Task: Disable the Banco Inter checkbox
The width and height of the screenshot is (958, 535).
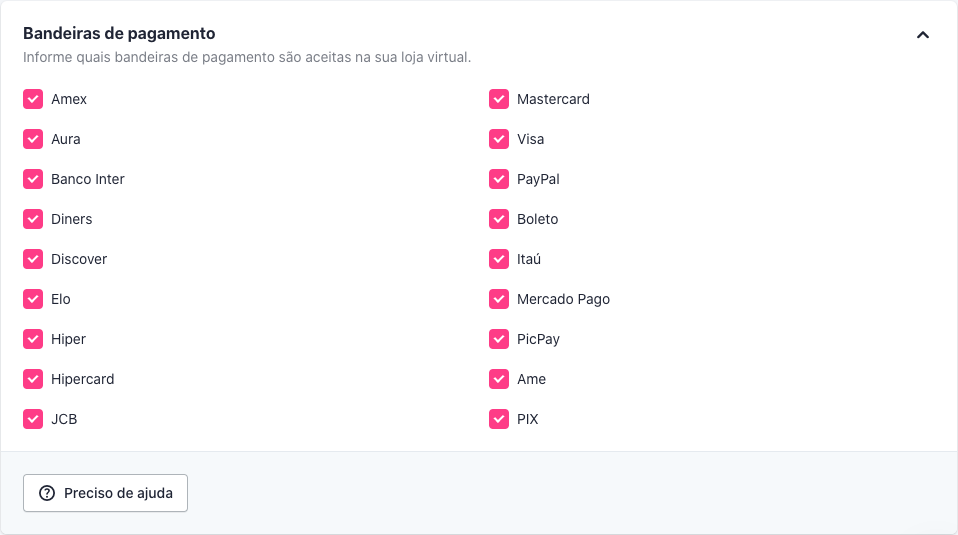Action: point(33,179)
